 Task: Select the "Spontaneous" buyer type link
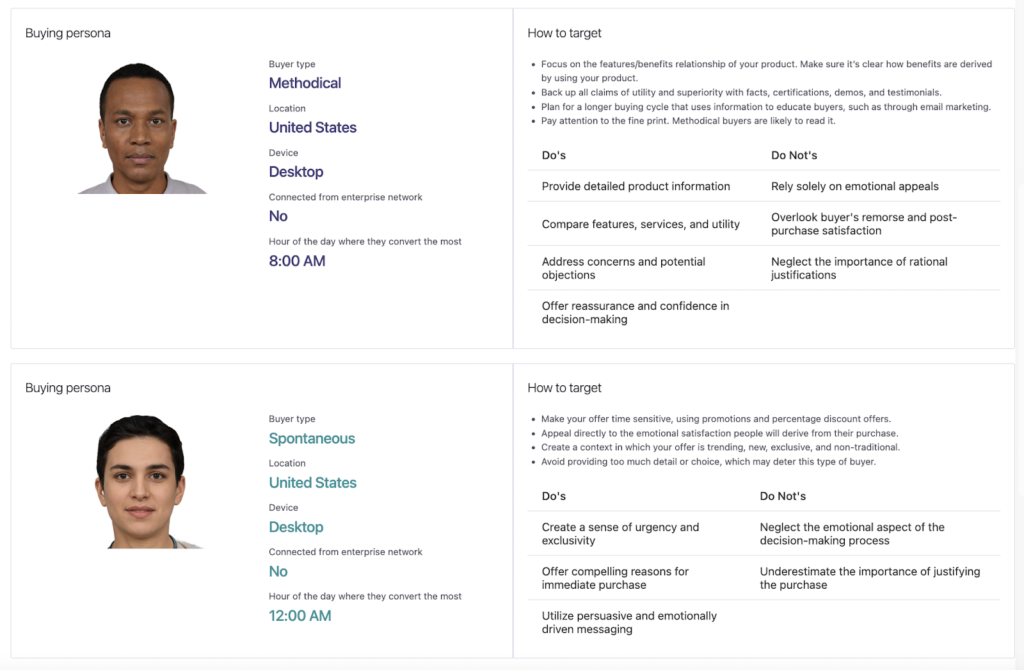(312, 438)
